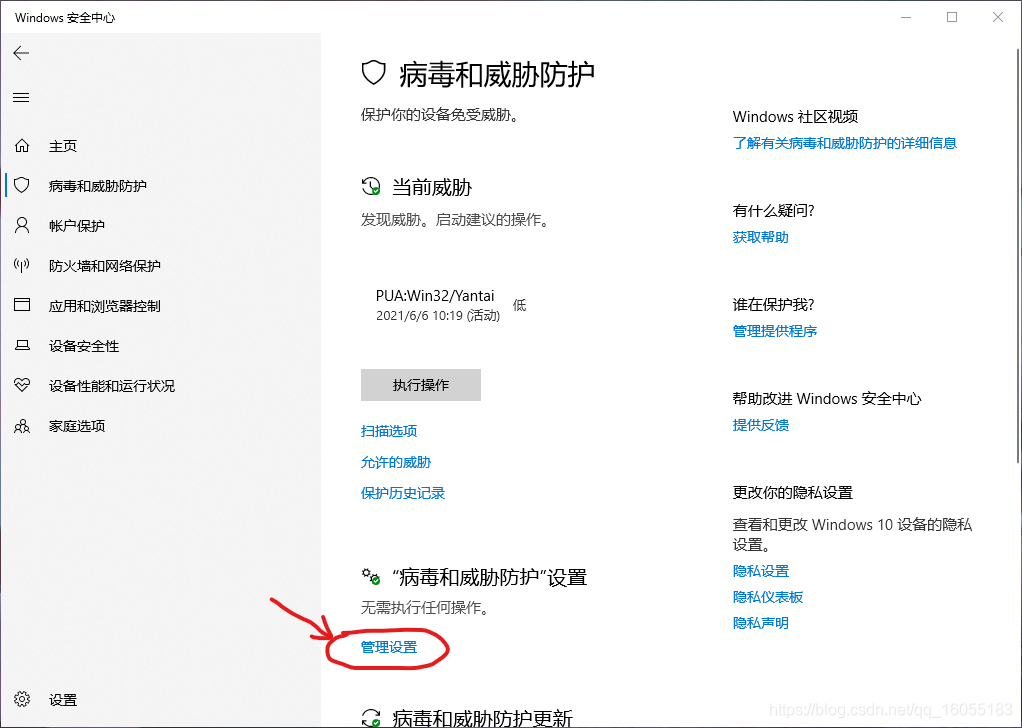The image size is (1022, 728).
Task: Click the 病毒和威胁防护更新 heading
Action: tap(482, 718)
